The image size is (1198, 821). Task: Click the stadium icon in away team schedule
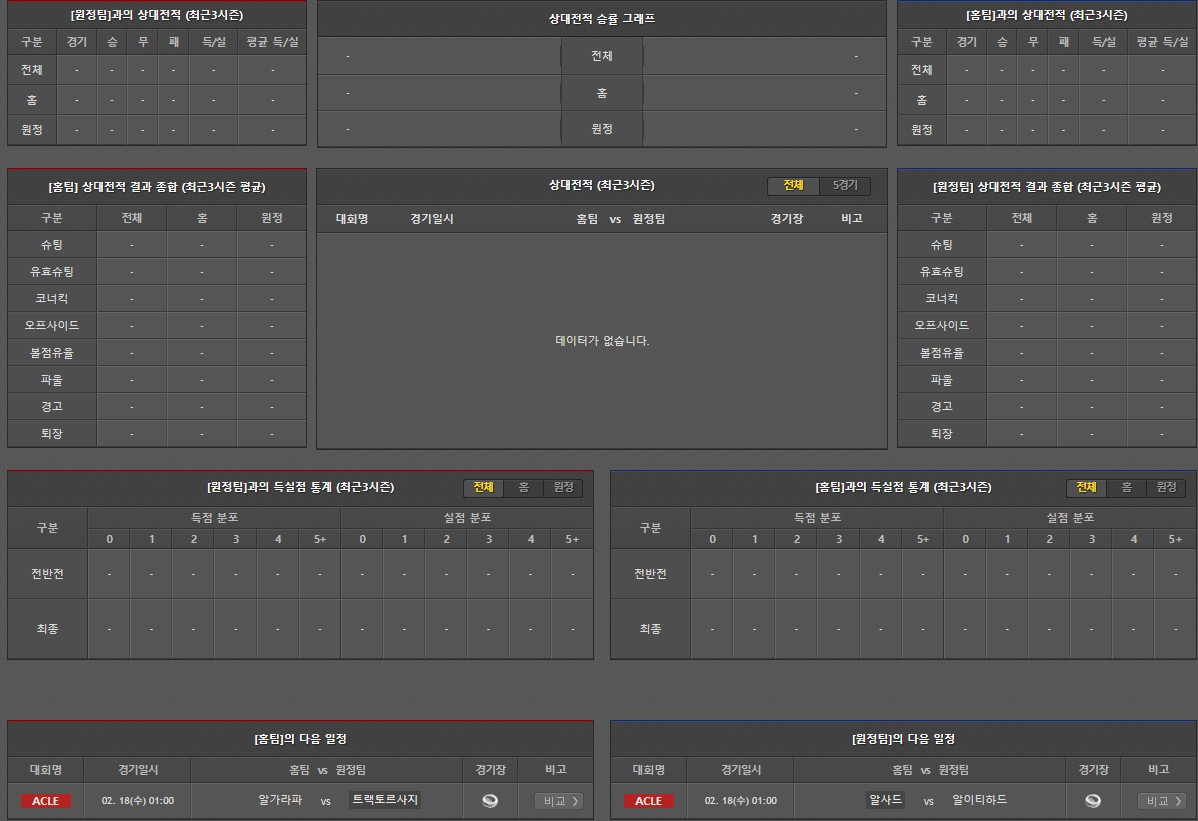click(x=1093, y=801)
